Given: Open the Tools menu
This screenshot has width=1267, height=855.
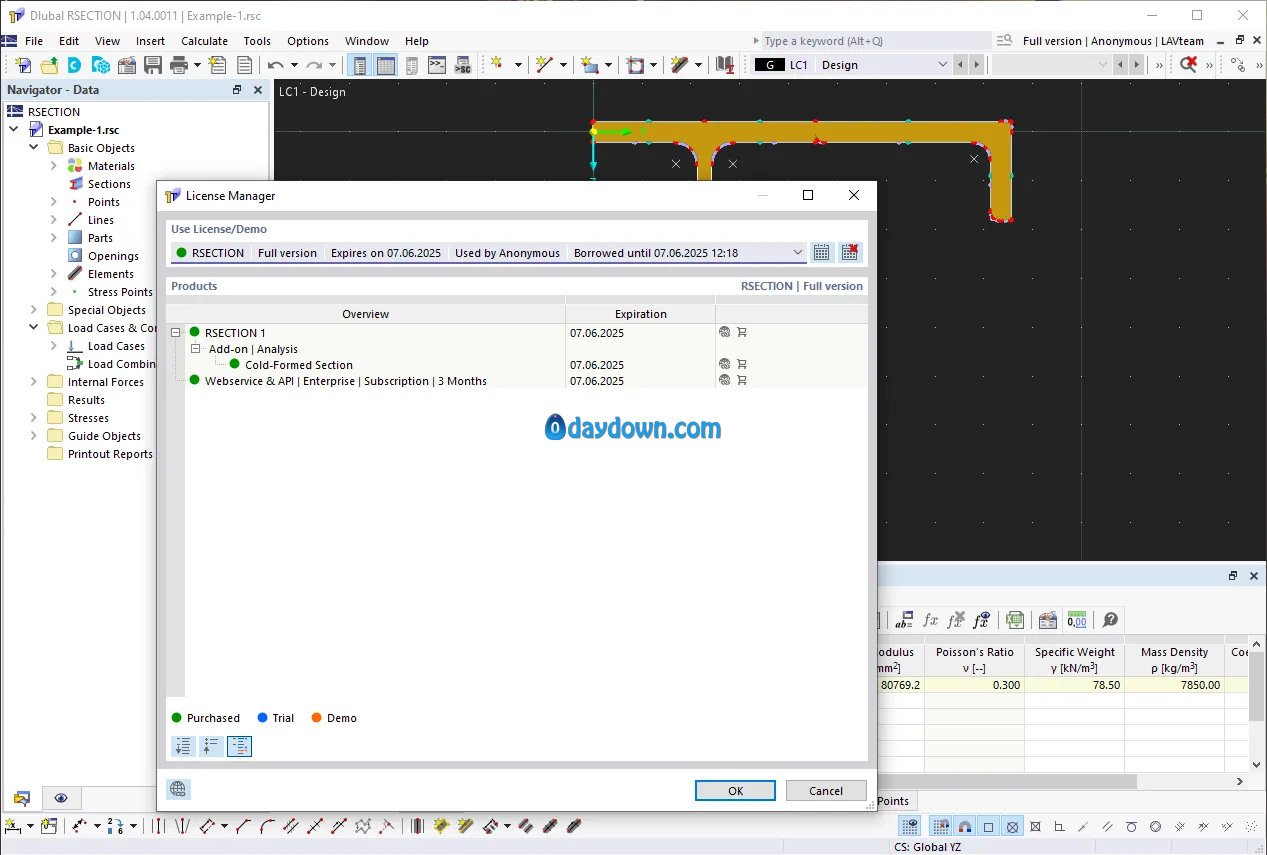Looking at the screenshot, I should click(x=257, y=41).
